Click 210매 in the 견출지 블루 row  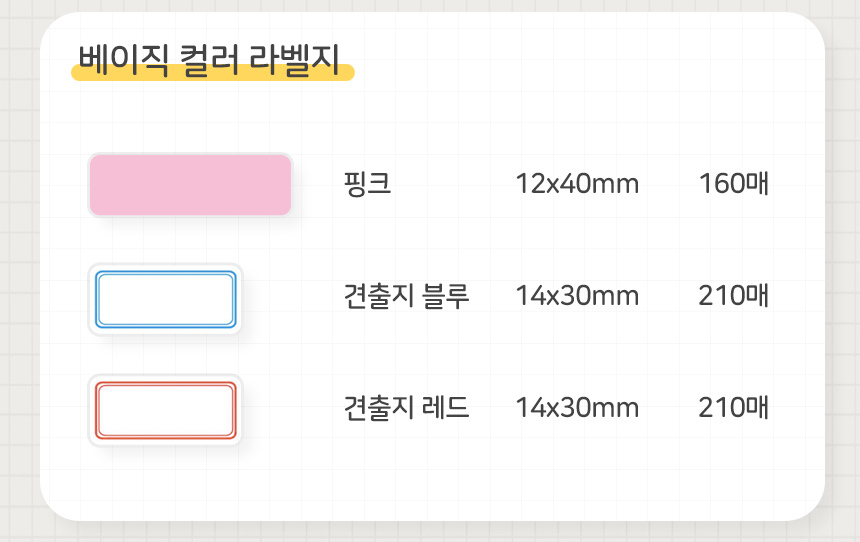tap(734, 296)
